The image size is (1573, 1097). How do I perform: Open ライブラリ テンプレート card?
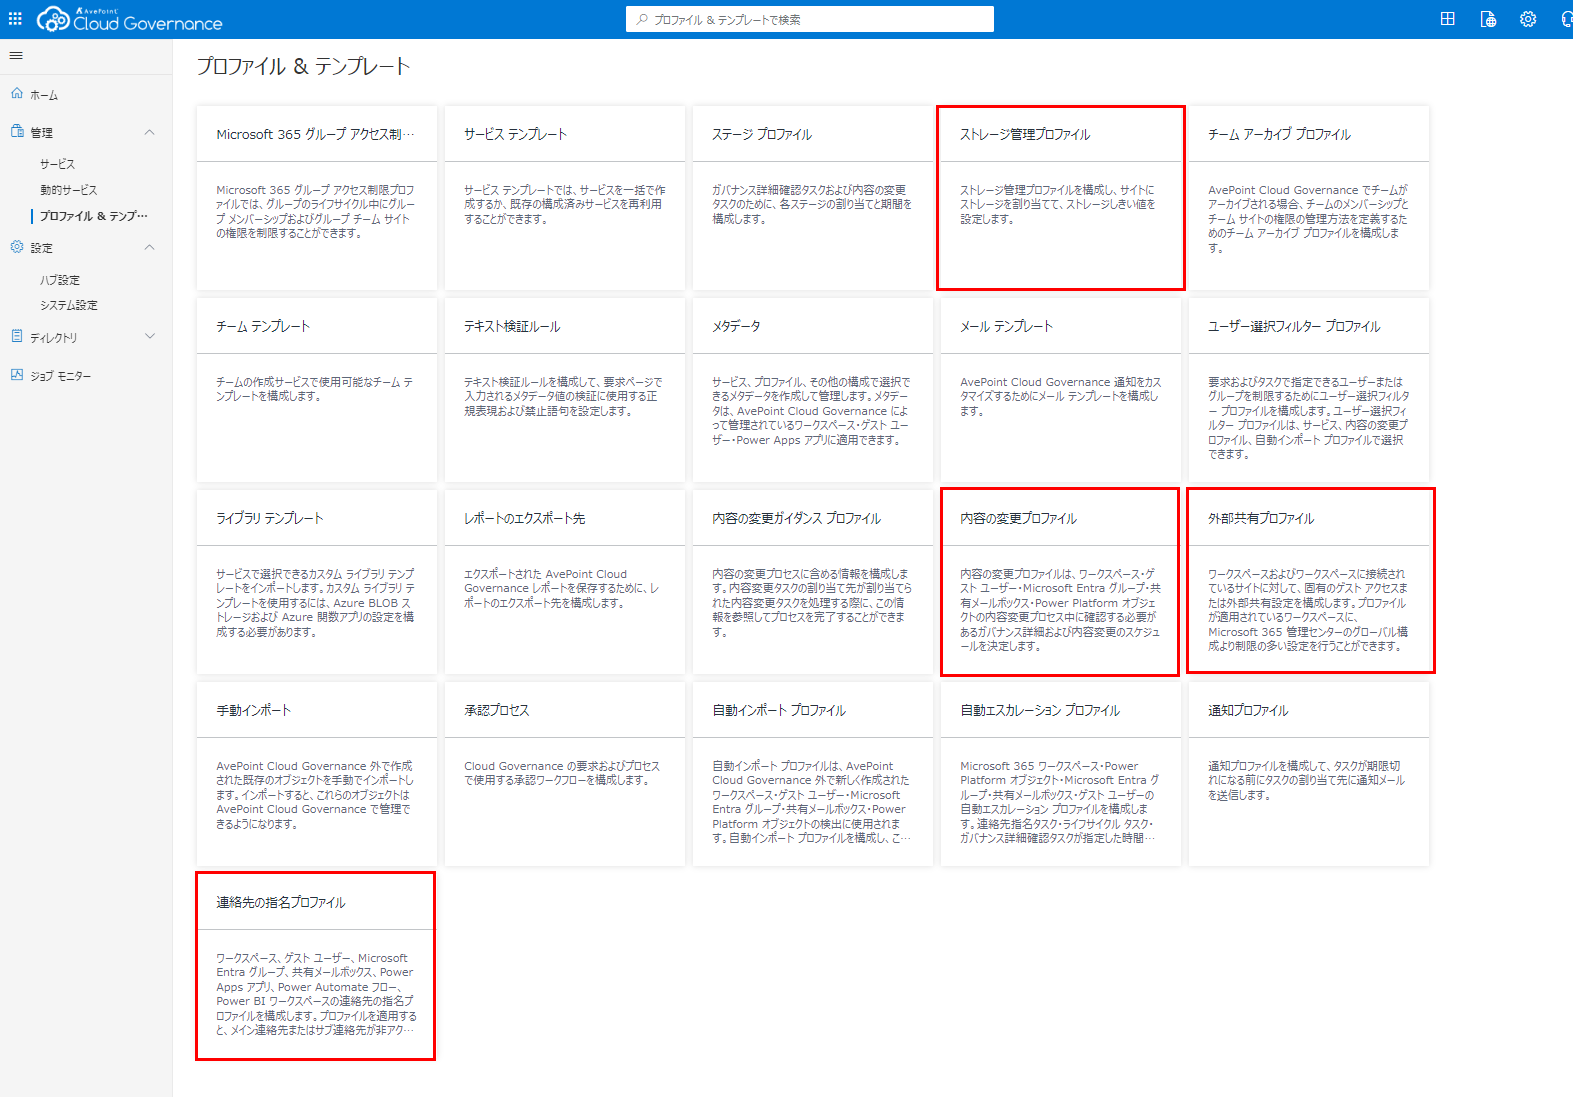point(316,582)
